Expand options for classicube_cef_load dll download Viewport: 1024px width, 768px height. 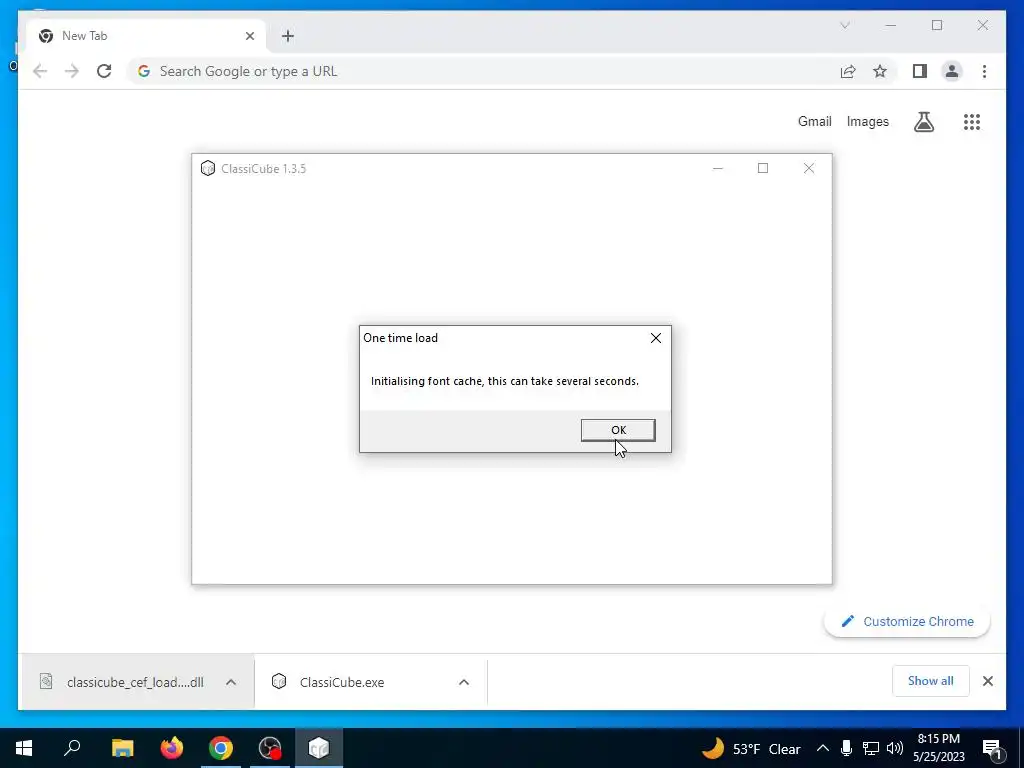coord(231,682)
